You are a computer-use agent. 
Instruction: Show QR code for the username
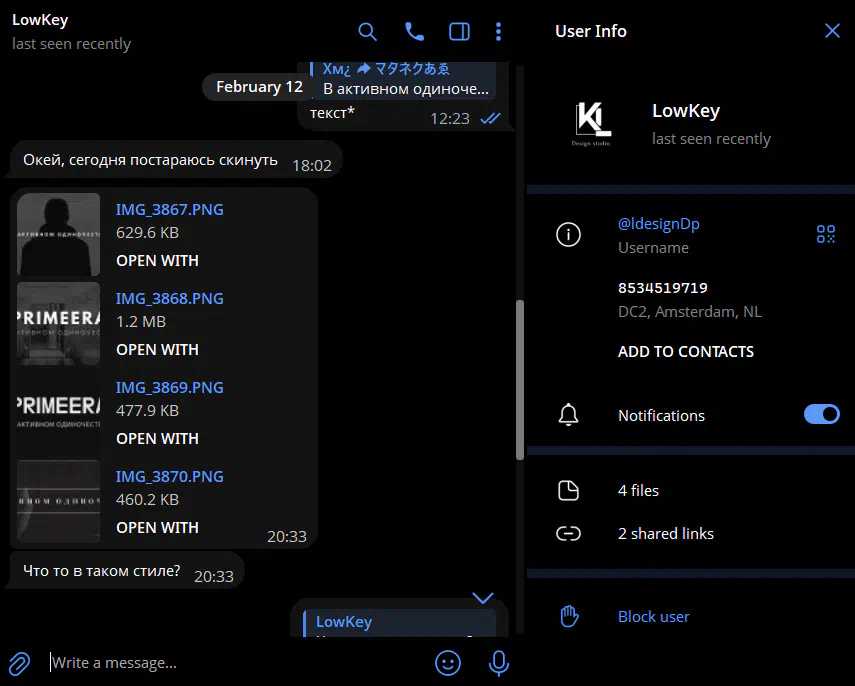pos(825,235)
